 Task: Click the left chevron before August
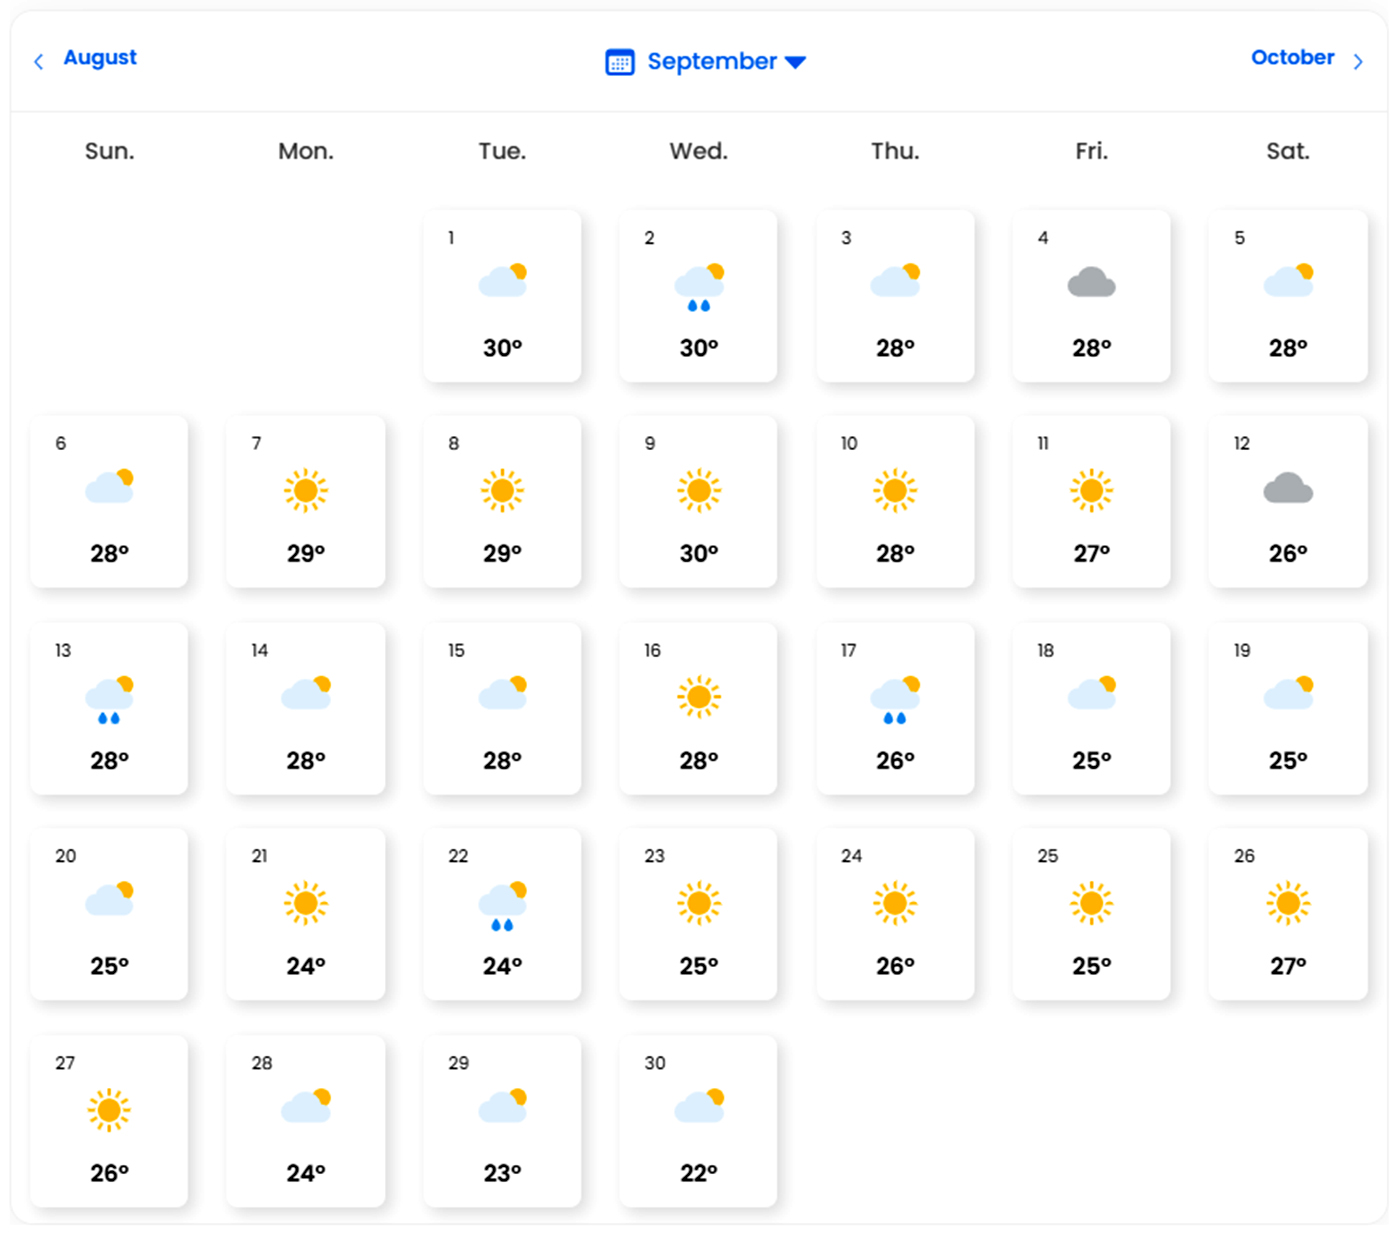39,62
